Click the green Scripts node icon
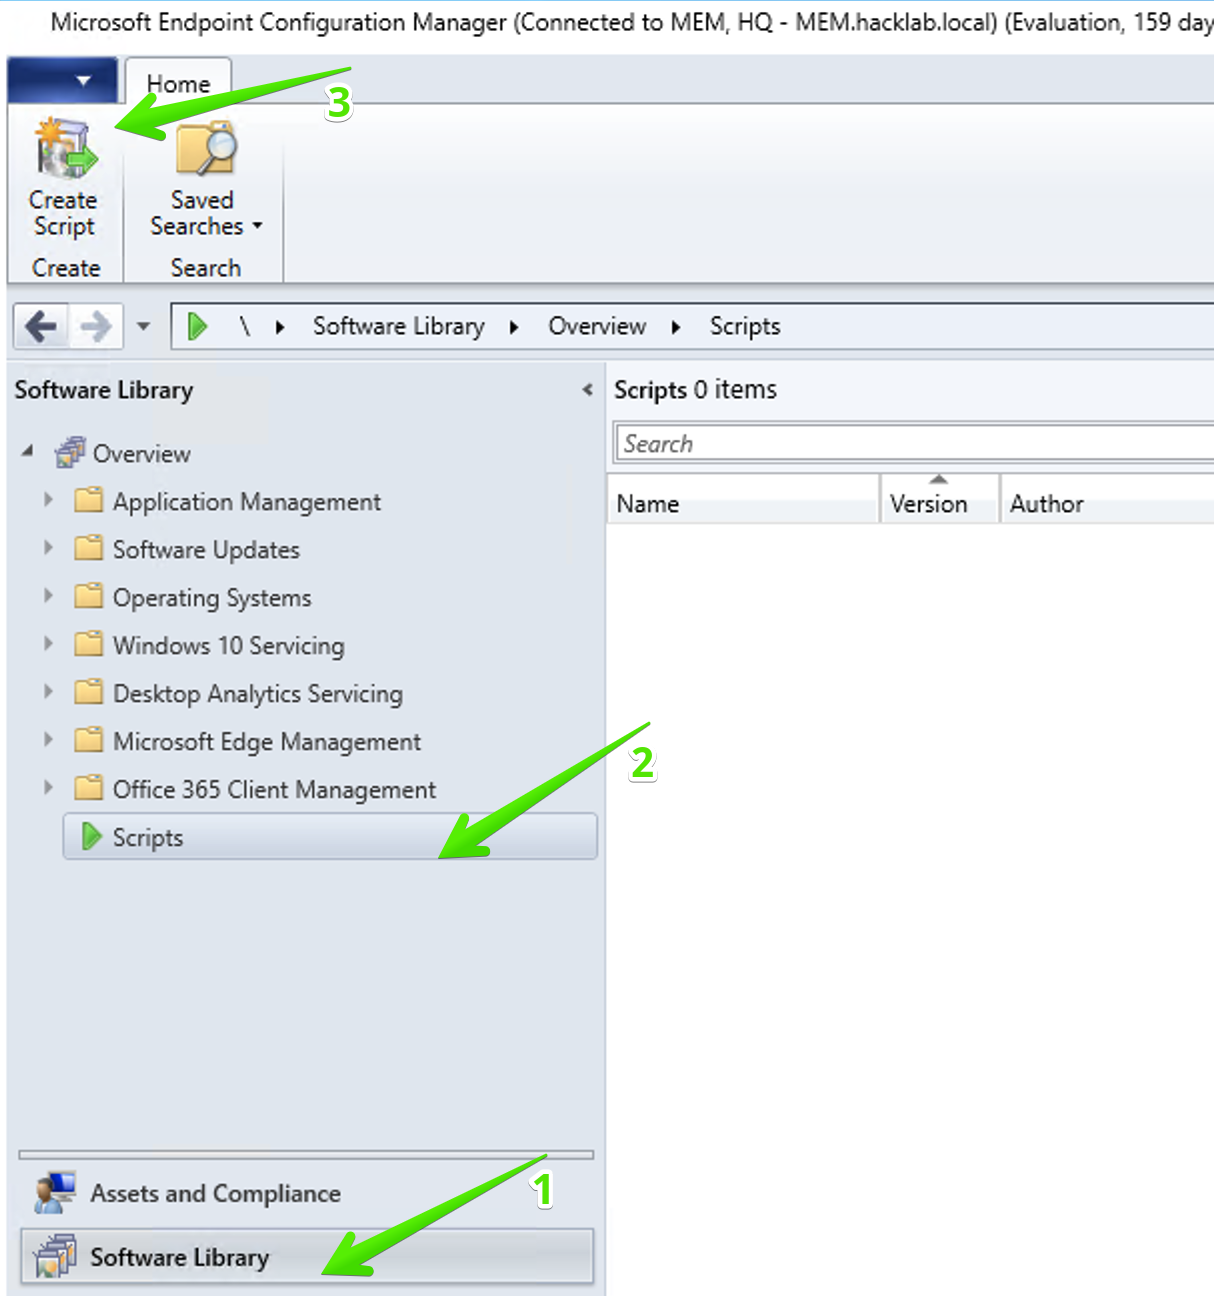 91,836
